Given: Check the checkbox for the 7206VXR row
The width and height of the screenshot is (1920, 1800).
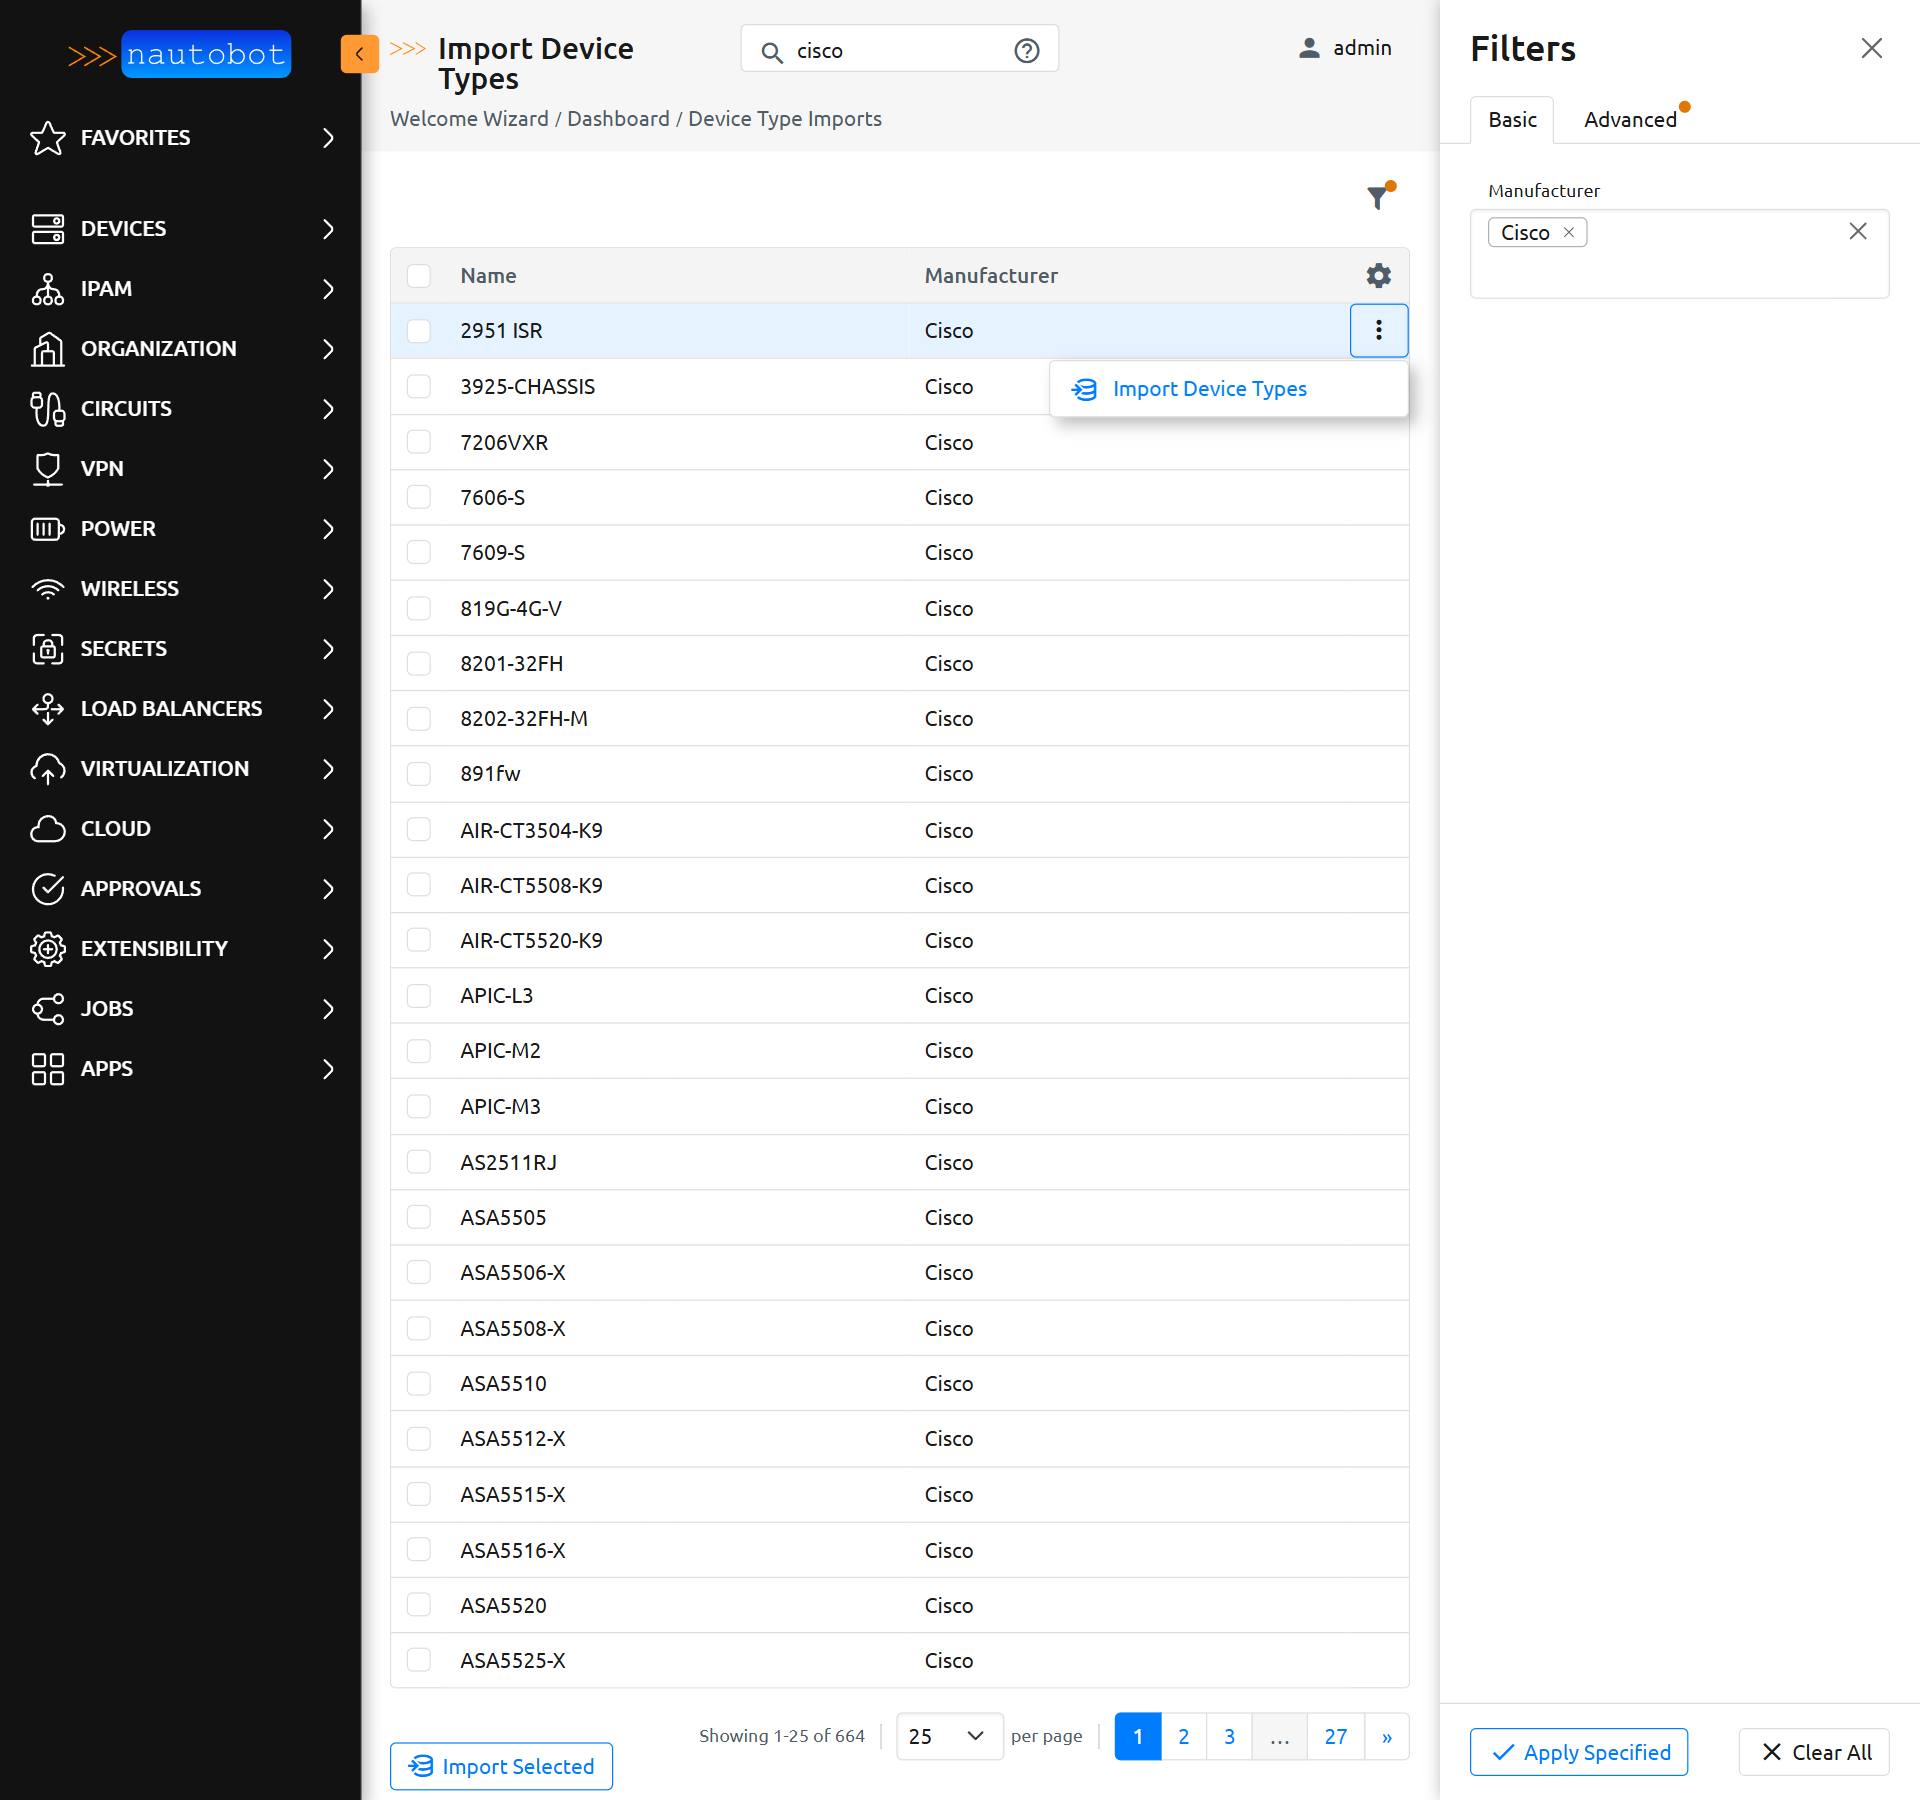Looking at the screenshot, I should [419, 441].
